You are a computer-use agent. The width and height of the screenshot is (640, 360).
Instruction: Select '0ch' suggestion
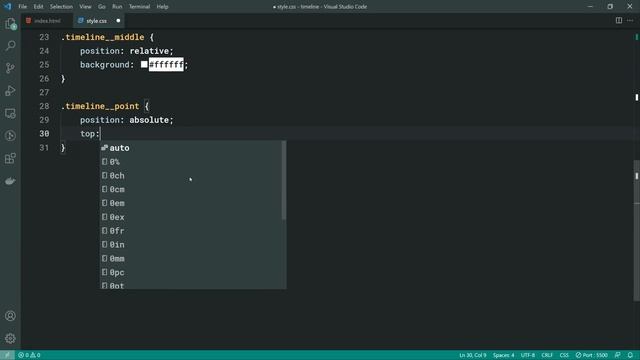191,176
